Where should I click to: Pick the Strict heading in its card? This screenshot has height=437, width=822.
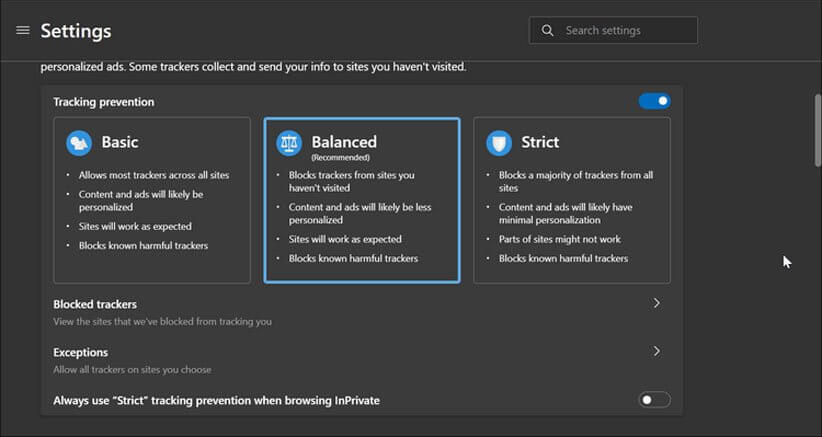coord(540,142)
